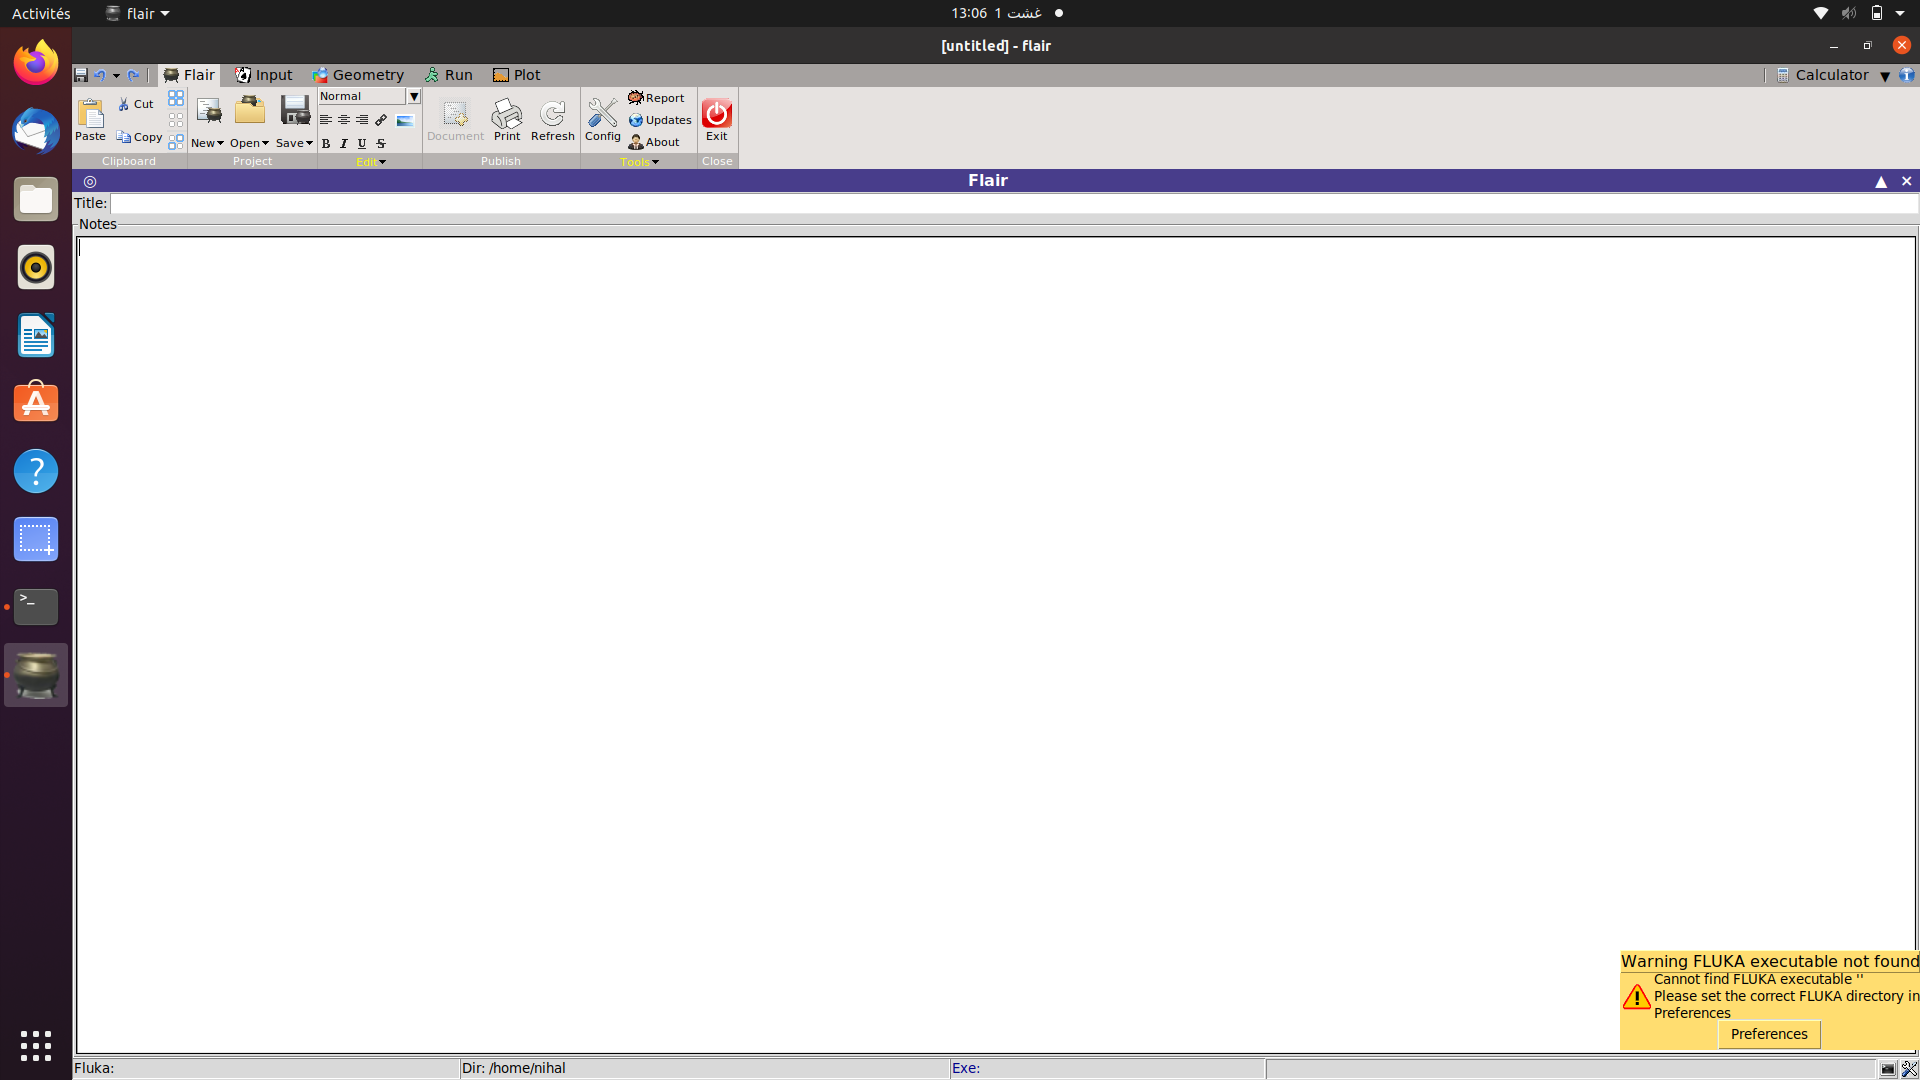Image resolution: width=1920 pixels, height=1080 pixels.
Task: Open the undo history dropdown arrow
Action: click(x=116, y=76)
